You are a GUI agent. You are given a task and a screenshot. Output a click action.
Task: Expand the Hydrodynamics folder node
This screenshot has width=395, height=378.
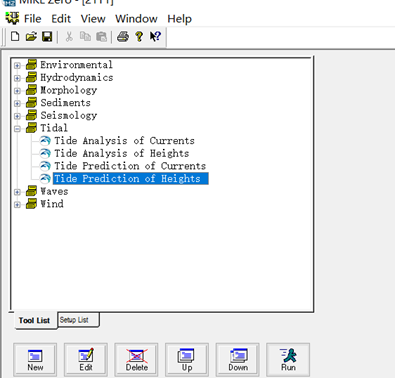[17, 78]
